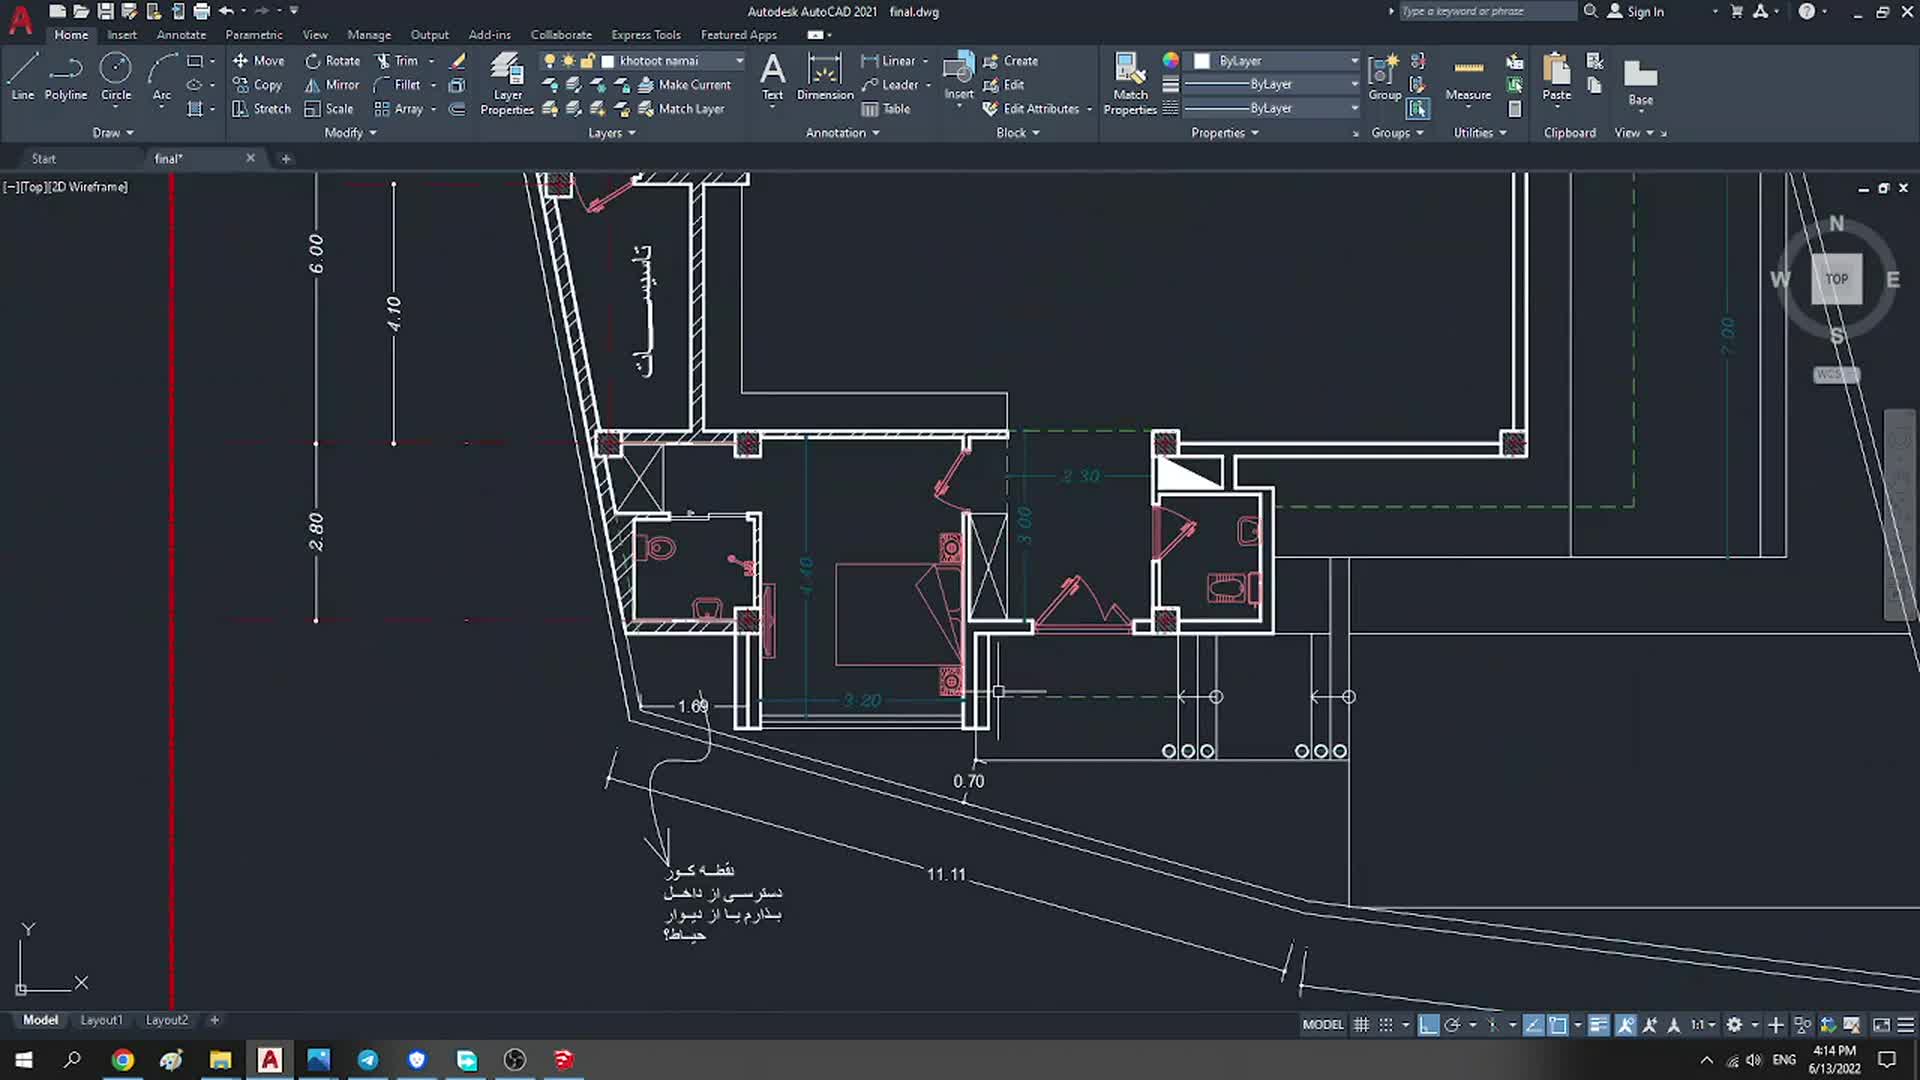Open the Annotate ribbon tab

(181, 35)
